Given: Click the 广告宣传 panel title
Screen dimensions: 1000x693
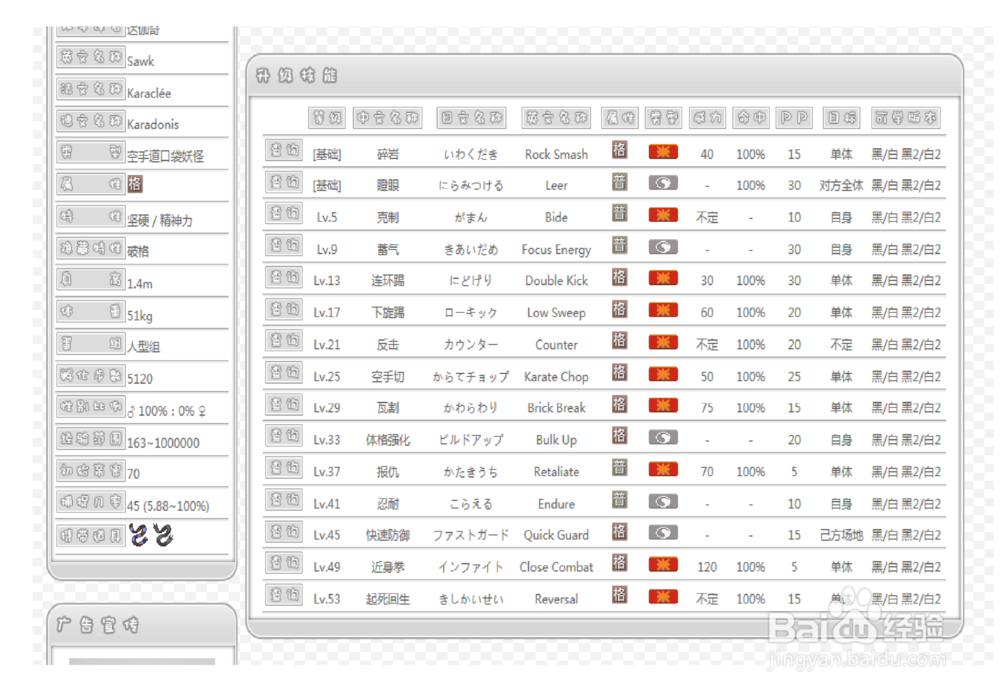Looking at the screenshot, I should (98, 625).
